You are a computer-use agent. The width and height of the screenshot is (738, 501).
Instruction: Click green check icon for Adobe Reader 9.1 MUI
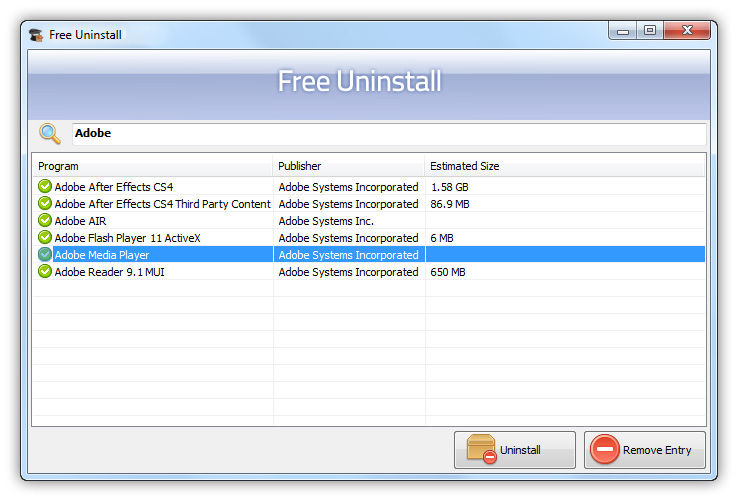point(45,271)
